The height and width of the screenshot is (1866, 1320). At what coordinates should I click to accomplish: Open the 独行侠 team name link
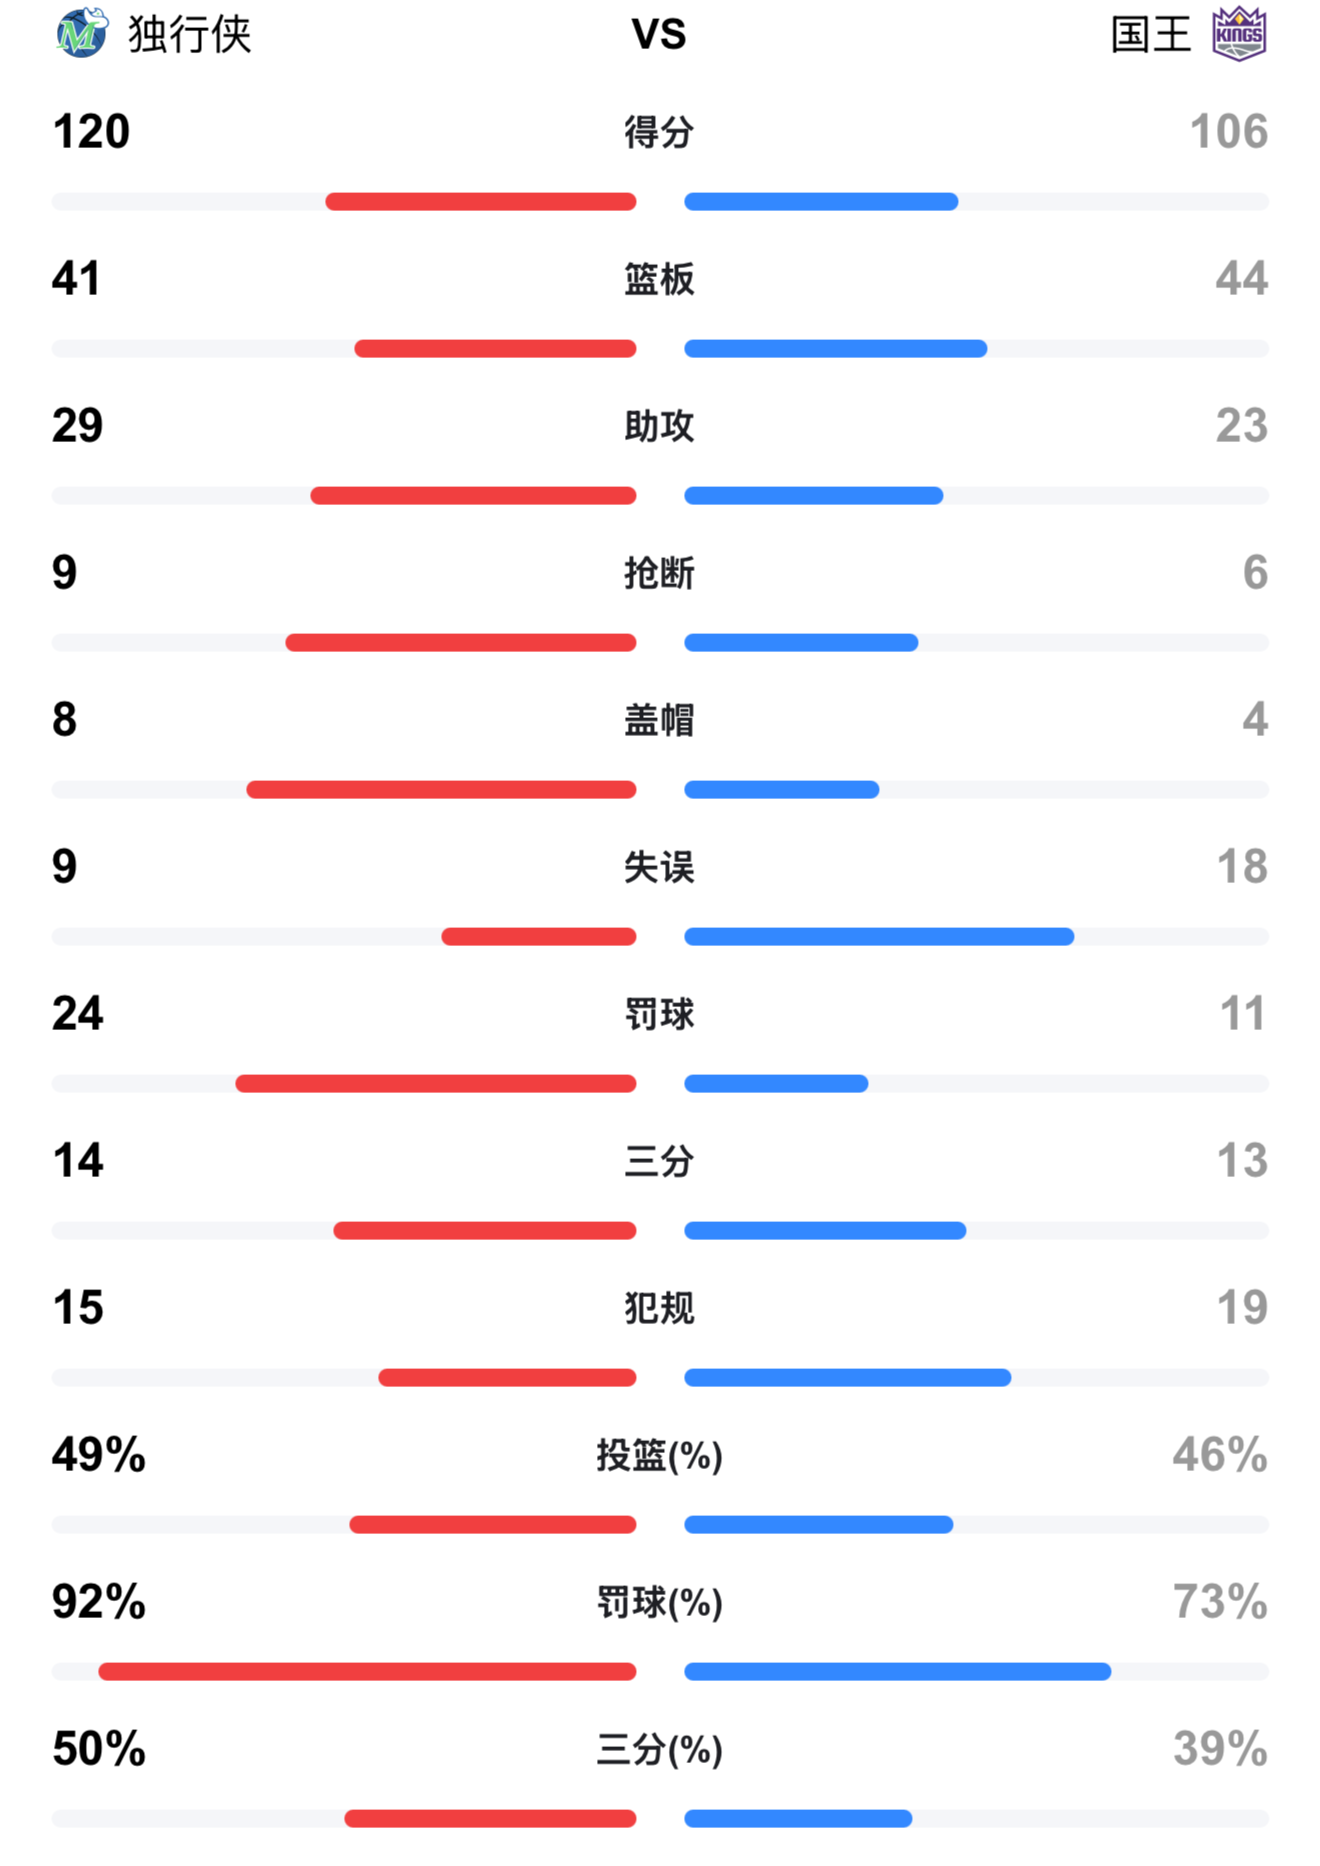coord(189,35)
